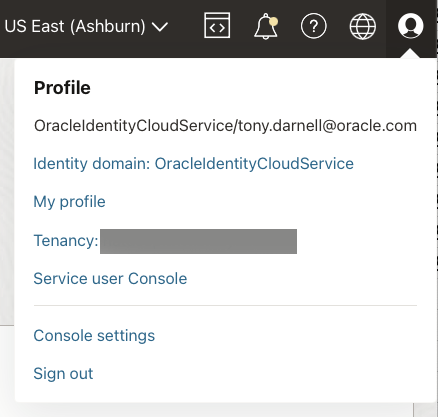Open the help question mark icon
The height and width of the screenshot is (417, 438).
click(x=313, y=26)
